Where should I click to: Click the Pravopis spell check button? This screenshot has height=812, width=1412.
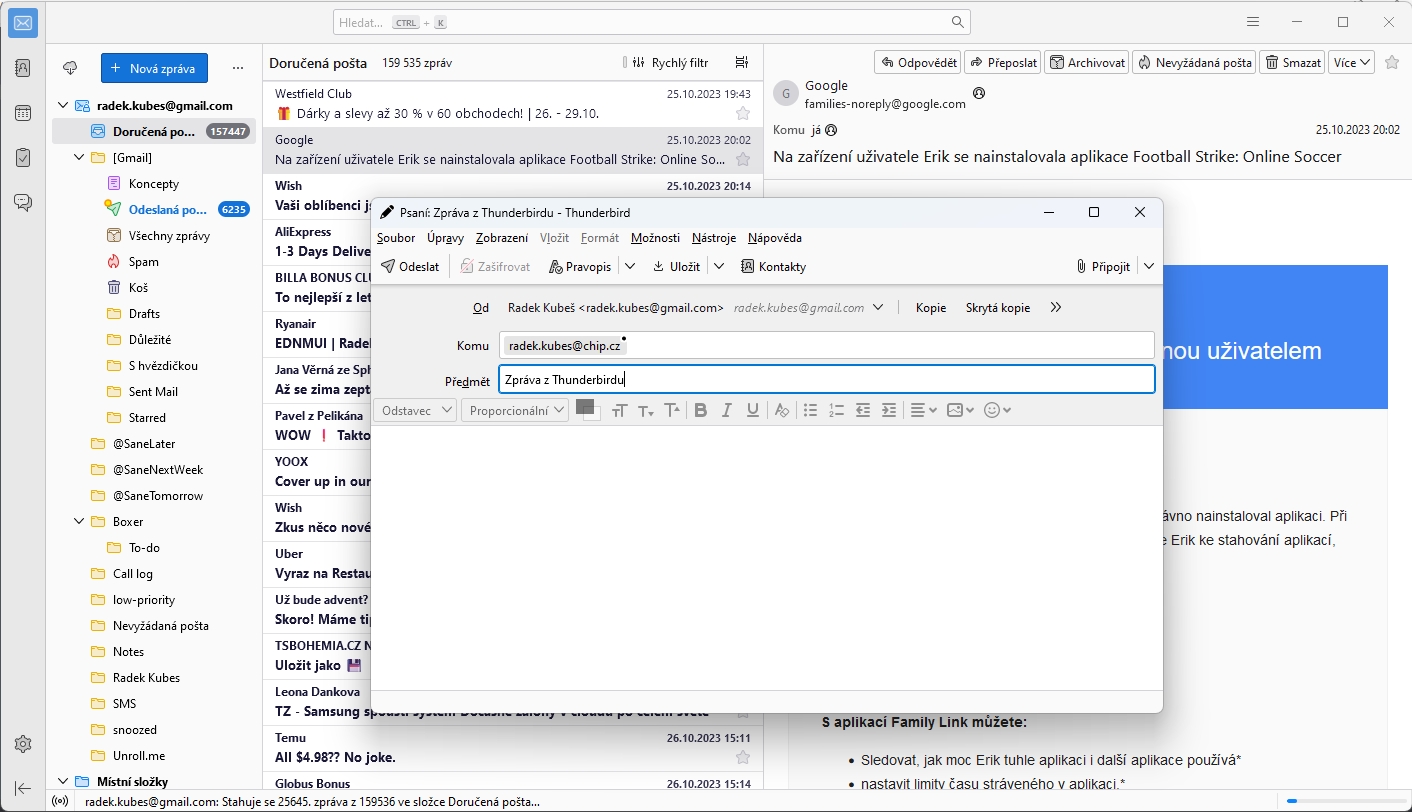(581, 266)
